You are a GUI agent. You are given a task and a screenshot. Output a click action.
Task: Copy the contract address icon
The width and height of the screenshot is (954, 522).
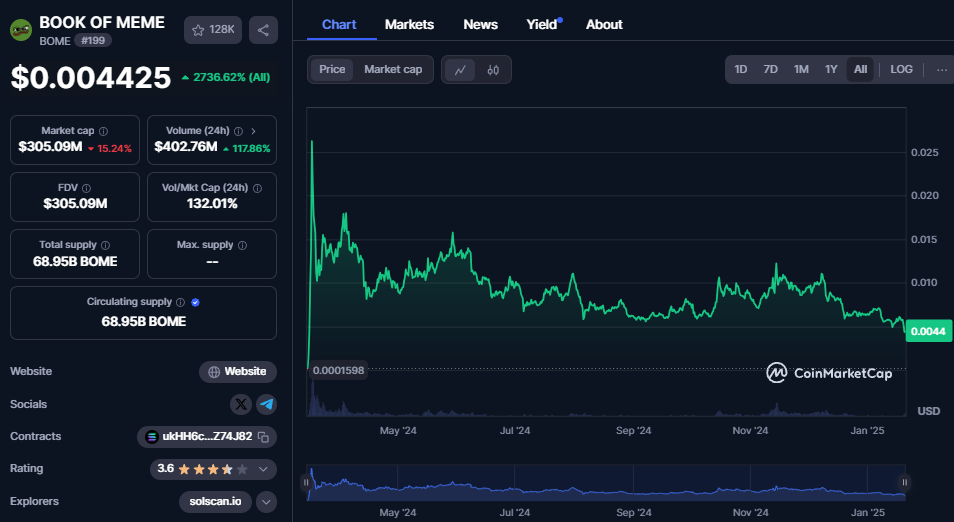263,437
